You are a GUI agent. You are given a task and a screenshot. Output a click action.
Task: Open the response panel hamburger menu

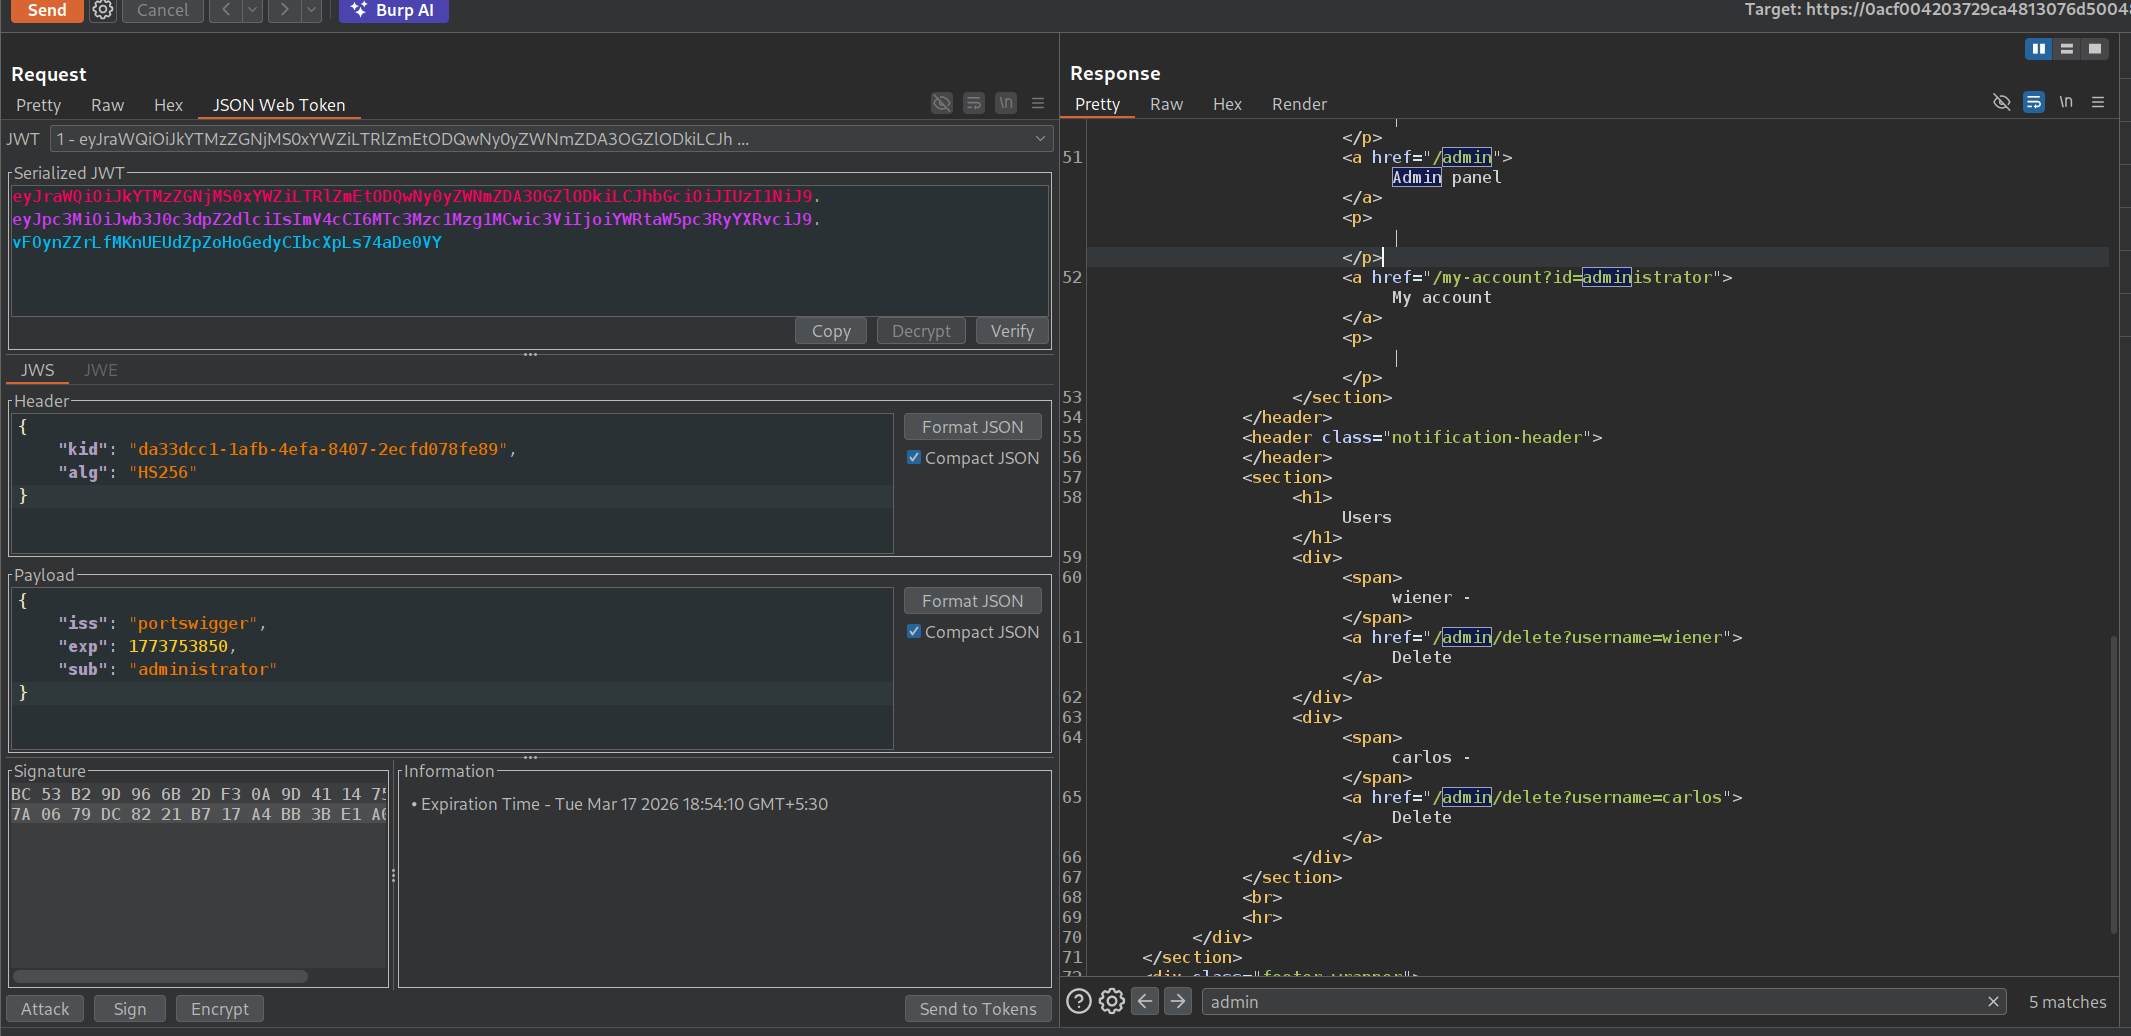tap(2098, 103)
